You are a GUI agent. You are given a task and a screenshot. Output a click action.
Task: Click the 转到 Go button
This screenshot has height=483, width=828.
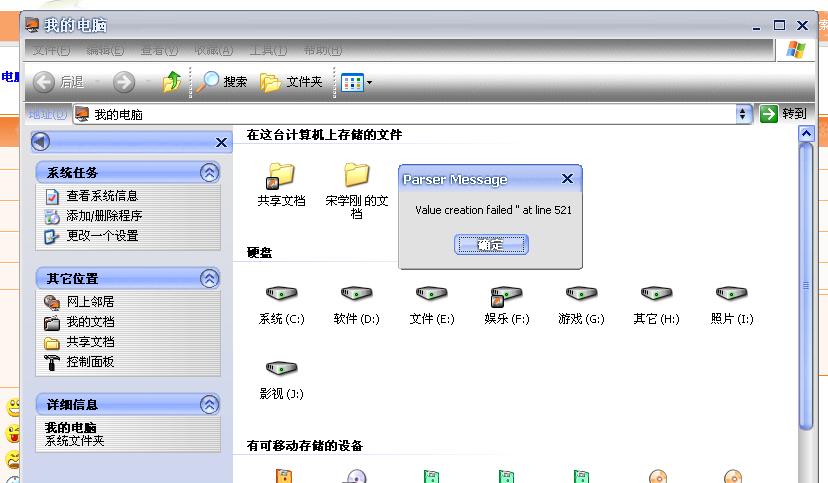pyautogui.click(x=784, y=113)
